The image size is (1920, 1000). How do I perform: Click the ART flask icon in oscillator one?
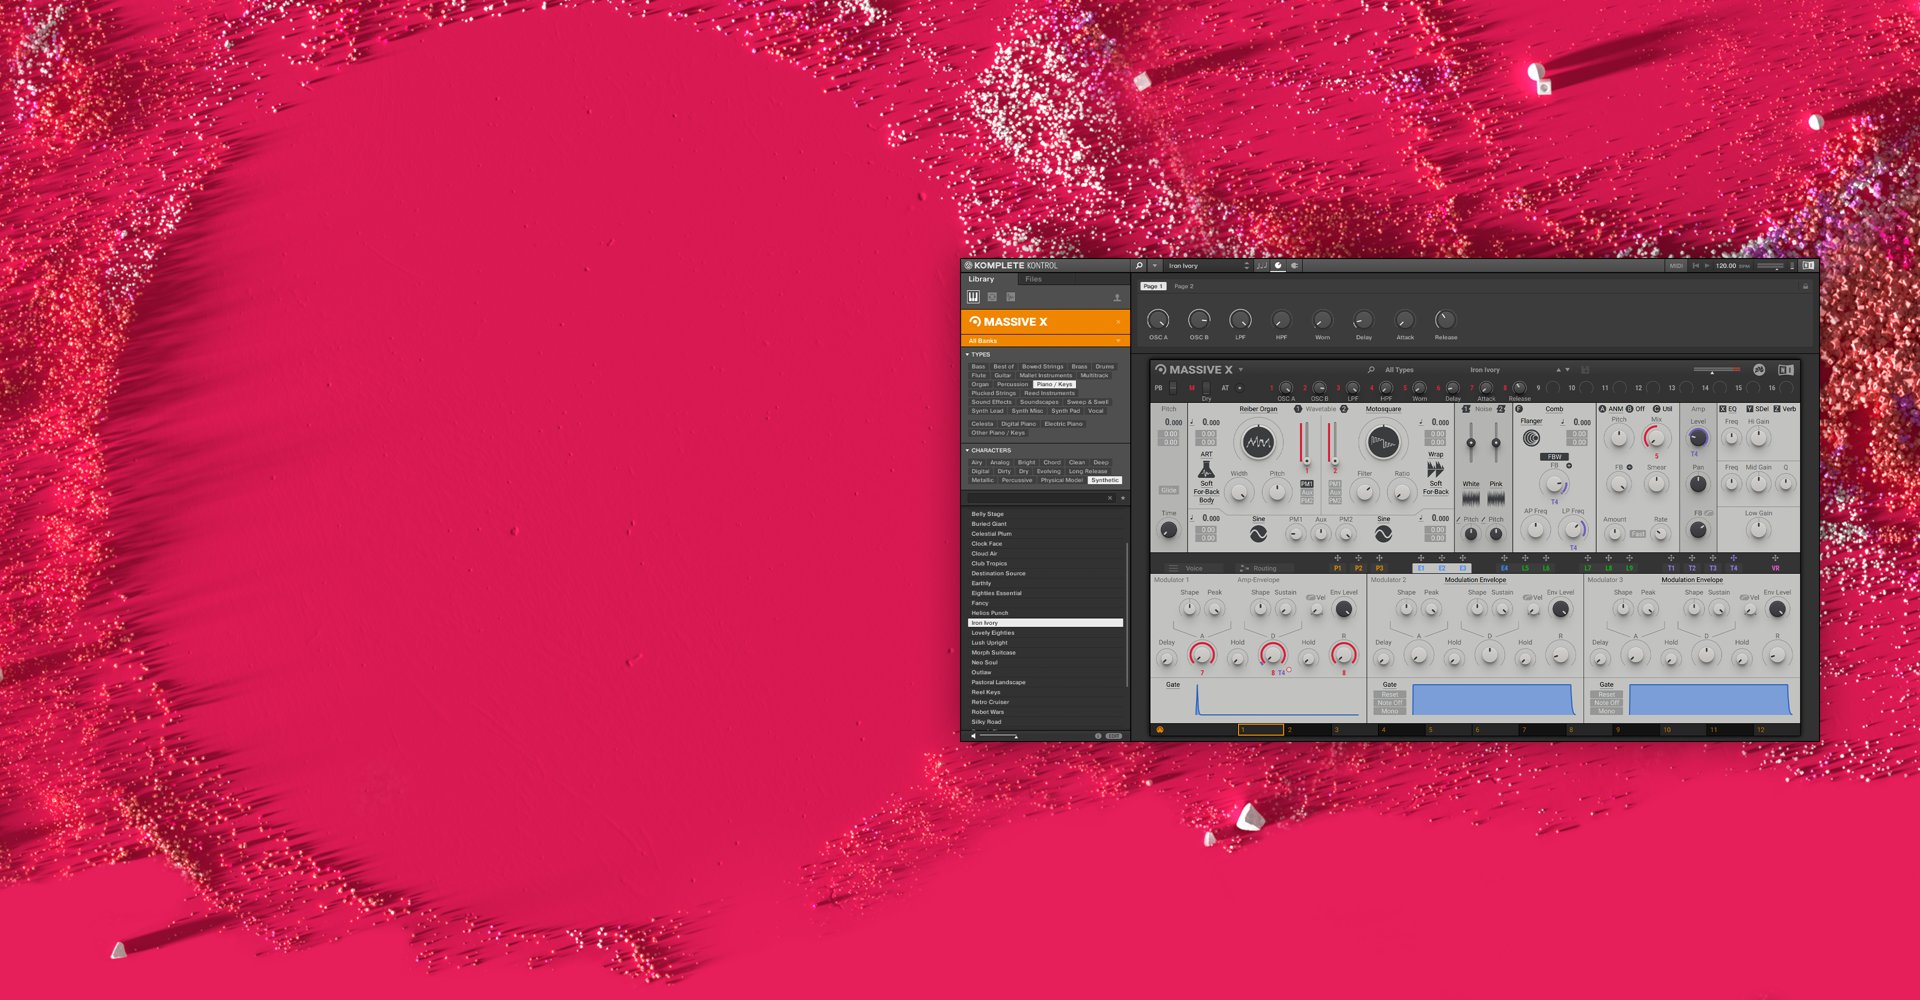(1206, 470)
